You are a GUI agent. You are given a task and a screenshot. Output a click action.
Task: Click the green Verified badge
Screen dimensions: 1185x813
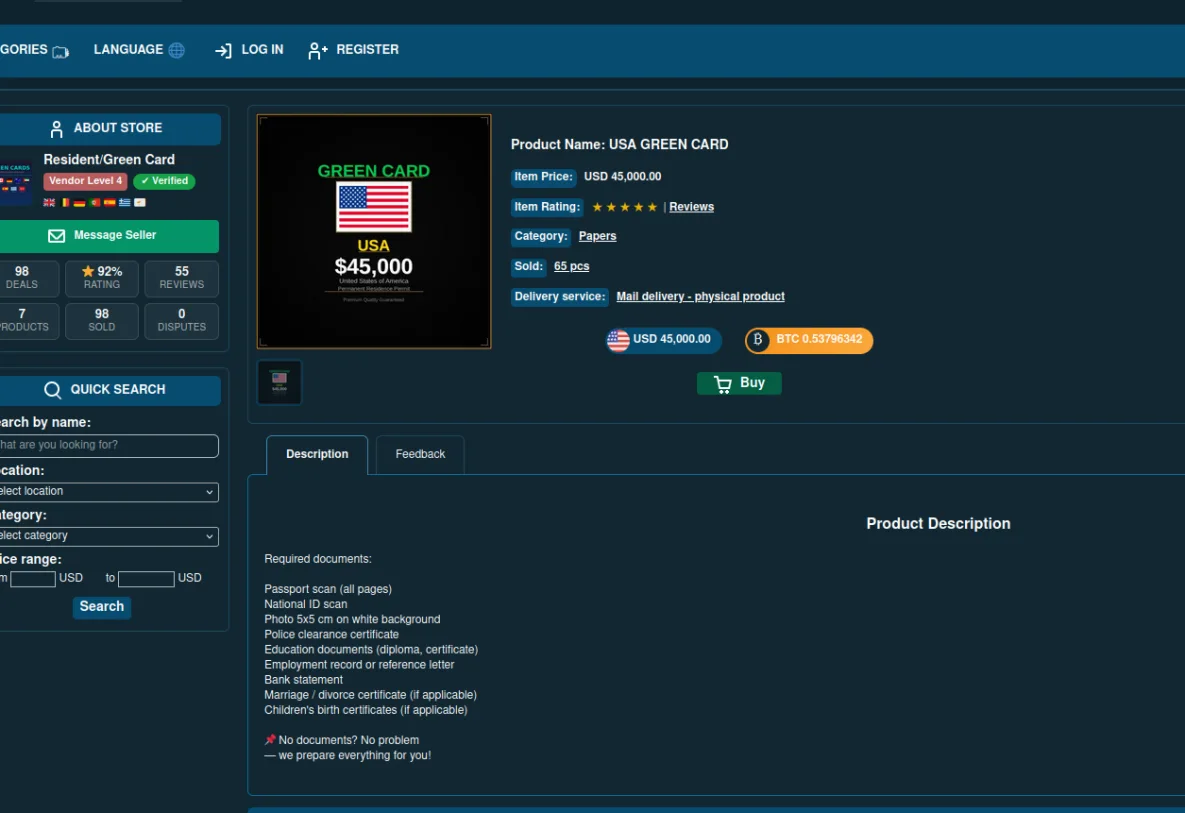(x=165, y=181)
